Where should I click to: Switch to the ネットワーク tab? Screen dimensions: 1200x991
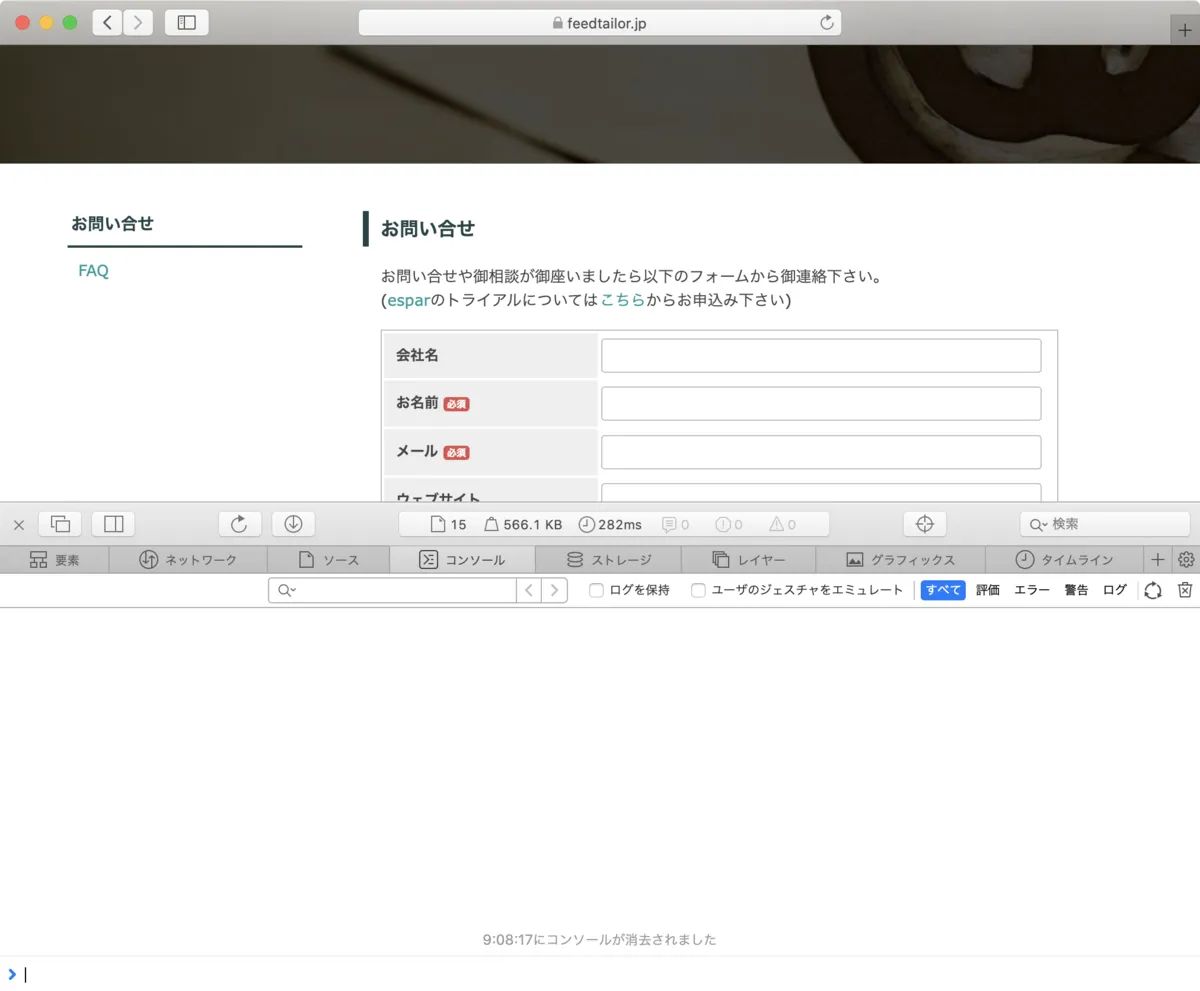point(188,560)
